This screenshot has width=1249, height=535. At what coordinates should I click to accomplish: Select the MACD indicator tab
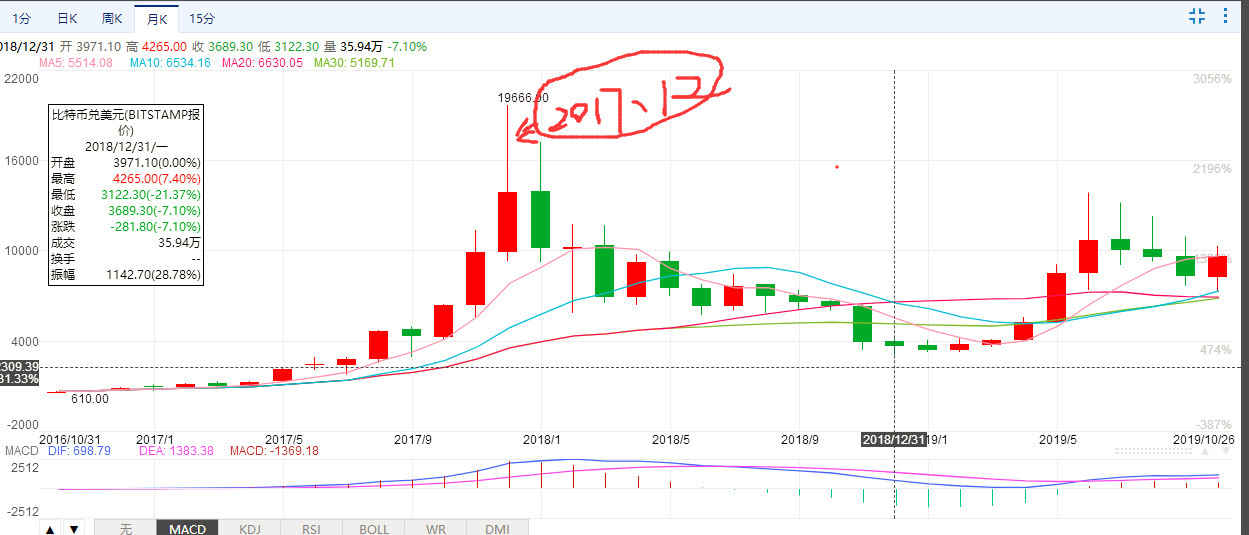[x=187, y=528]
